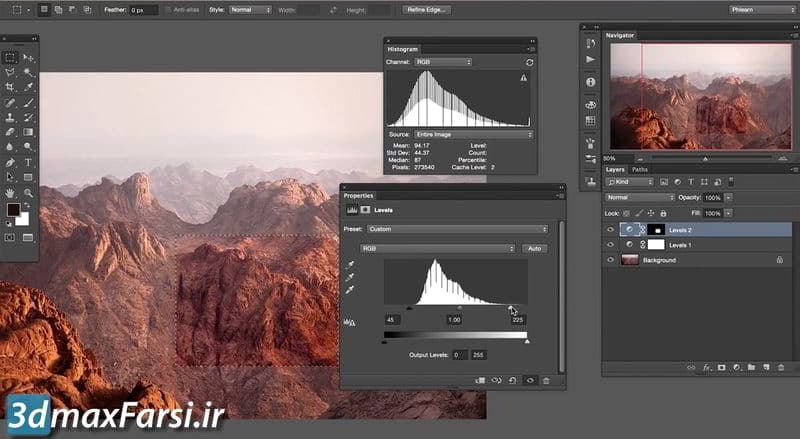
Task: Delete the Levels adjustment layer in Properties
Action: coord(546,381)
